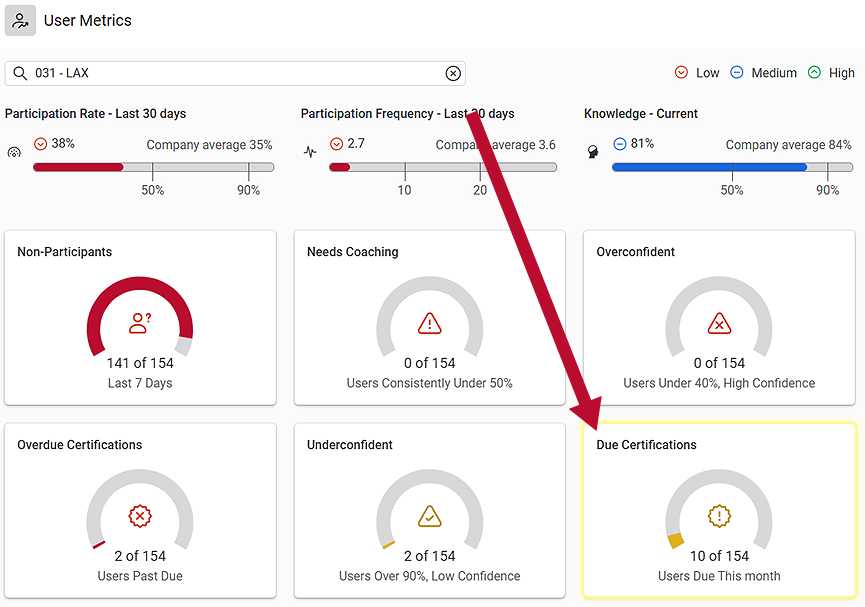Click the Underconfident checkmark triangle icon

coord(430,516)
